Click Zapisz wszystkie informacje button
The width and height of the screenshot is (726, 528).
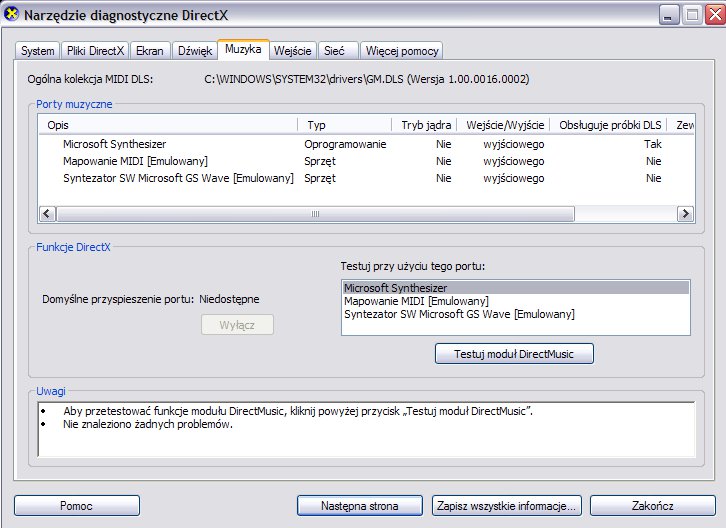[x=507, y=505]
